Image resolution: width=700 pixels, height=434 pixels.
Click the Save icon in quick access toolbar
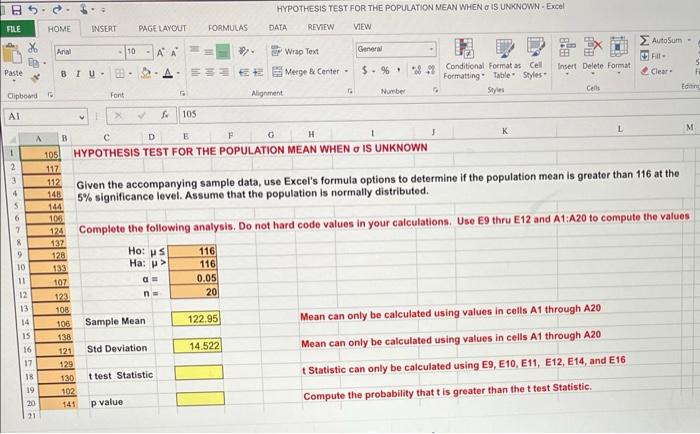point(16,9)
